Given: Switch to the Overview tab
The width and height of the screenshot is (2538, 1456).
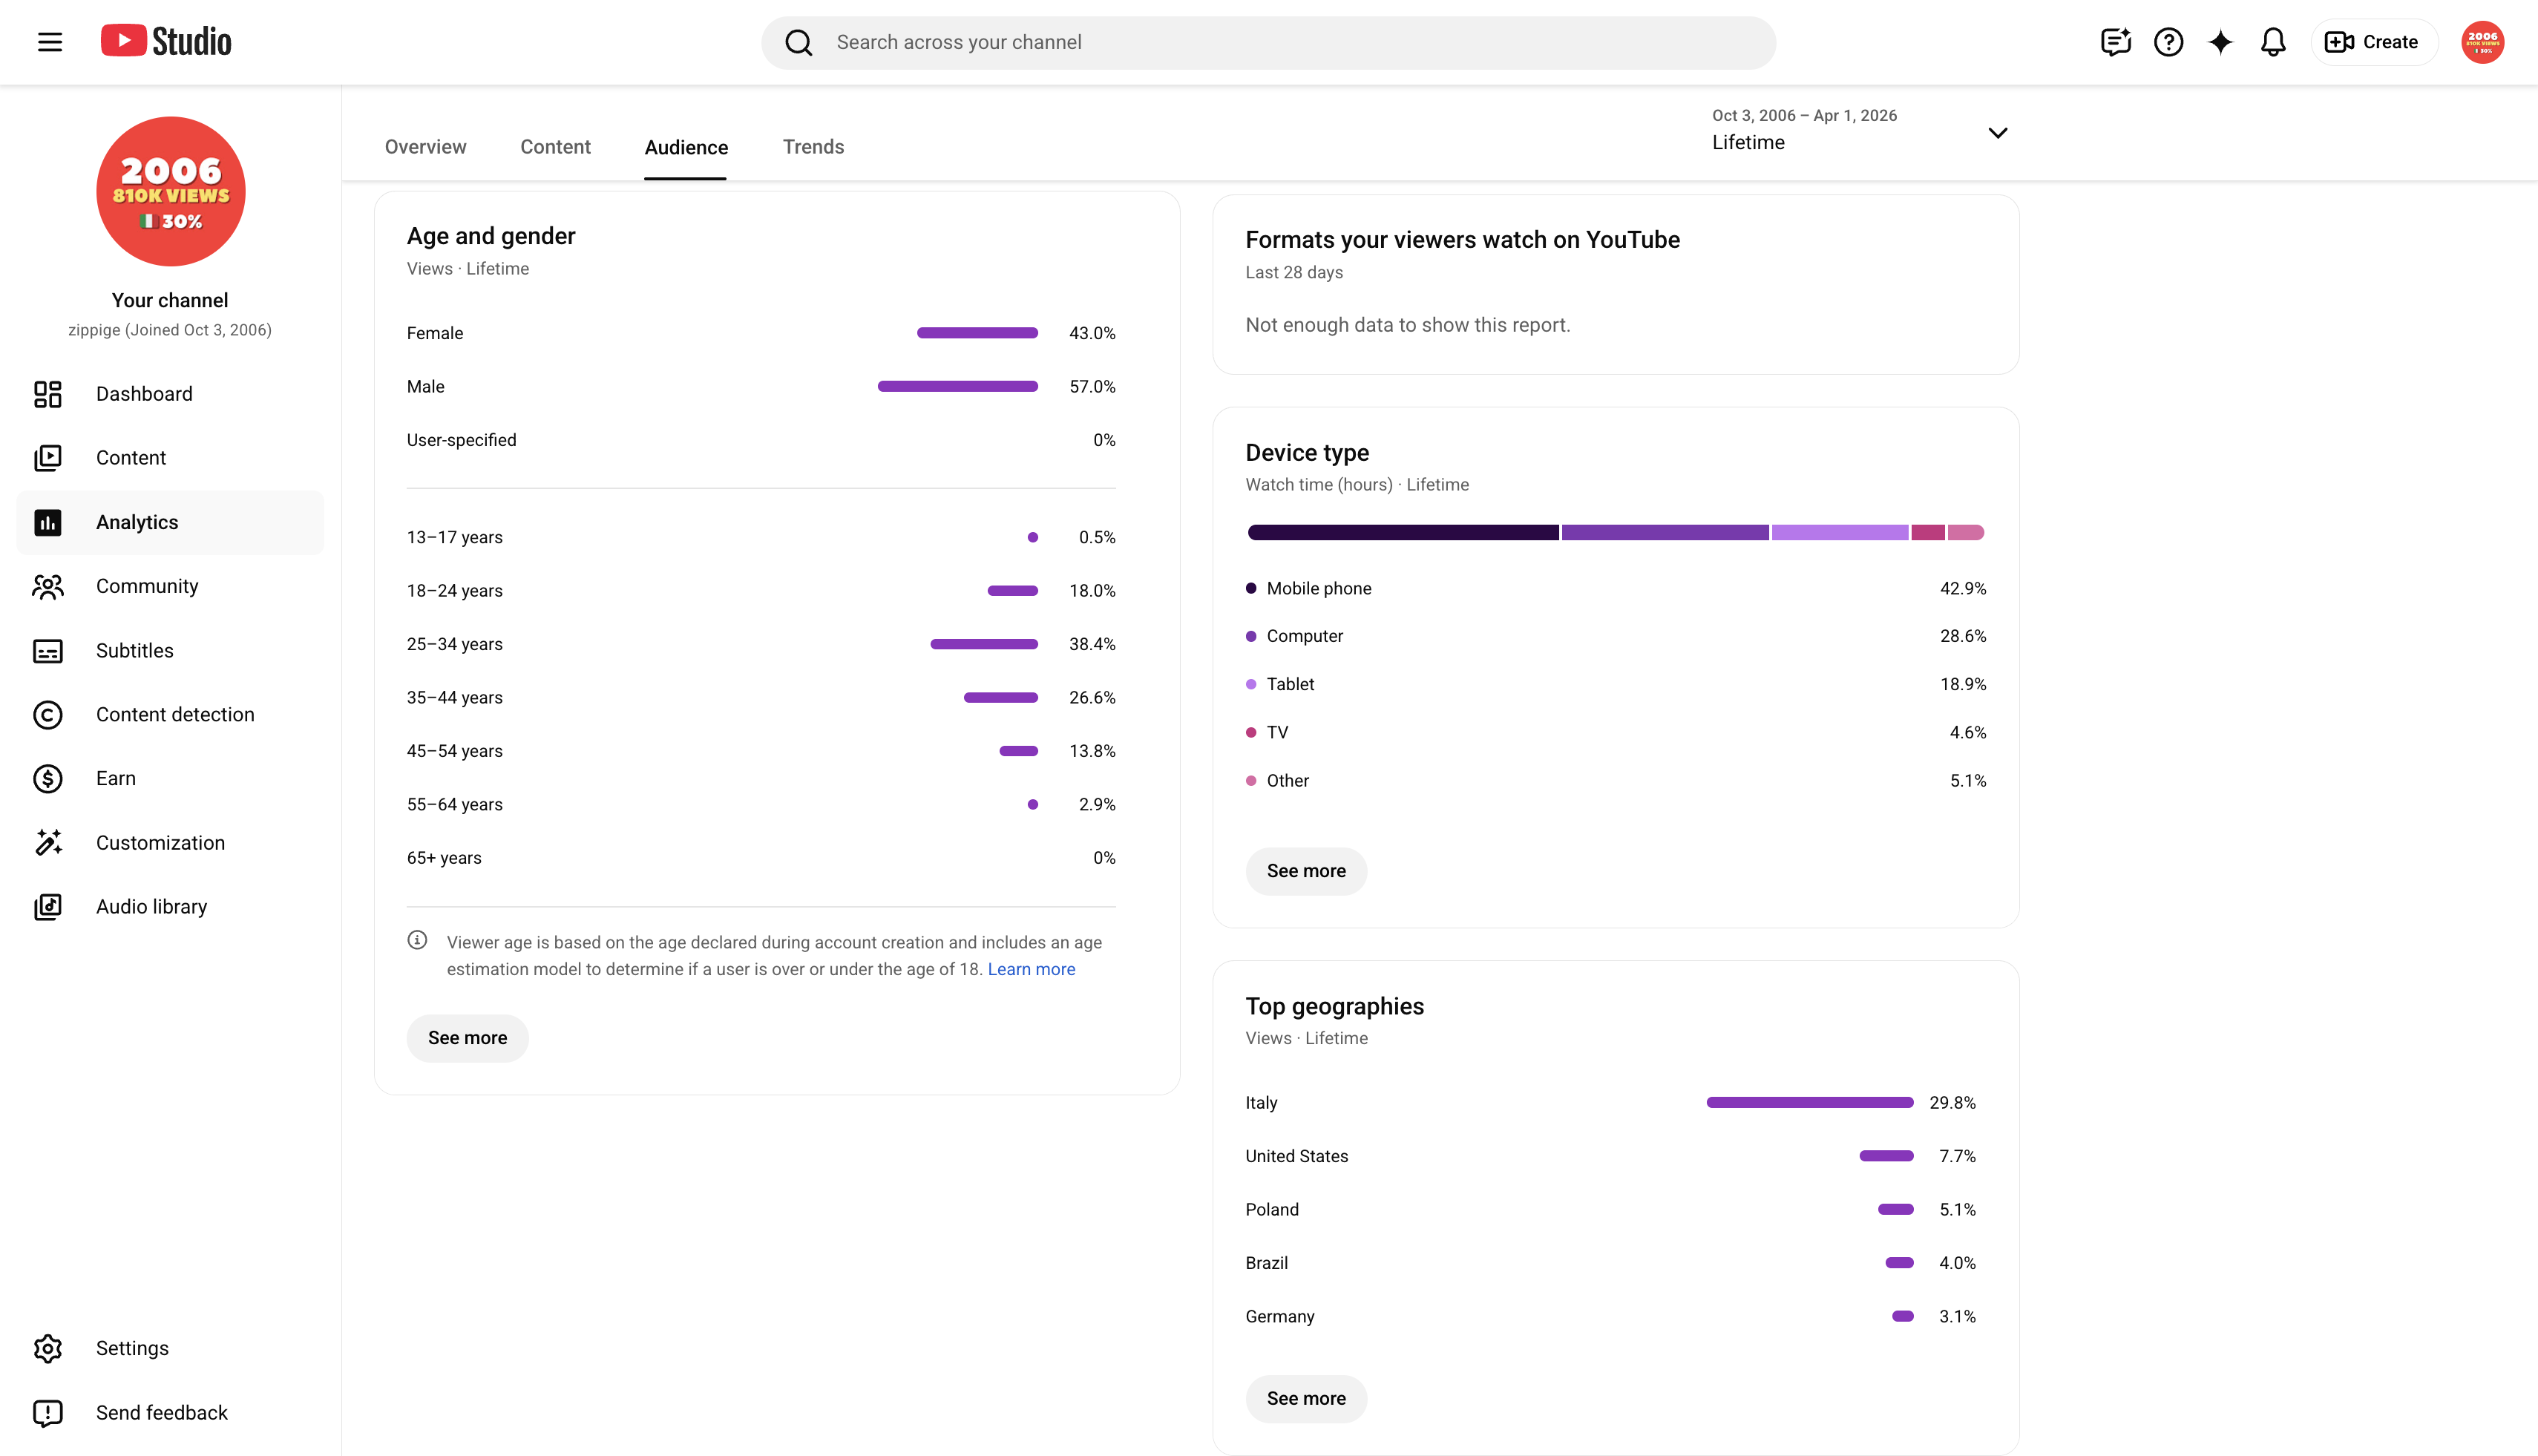Looking at the screenshot, I should (425, 147).
